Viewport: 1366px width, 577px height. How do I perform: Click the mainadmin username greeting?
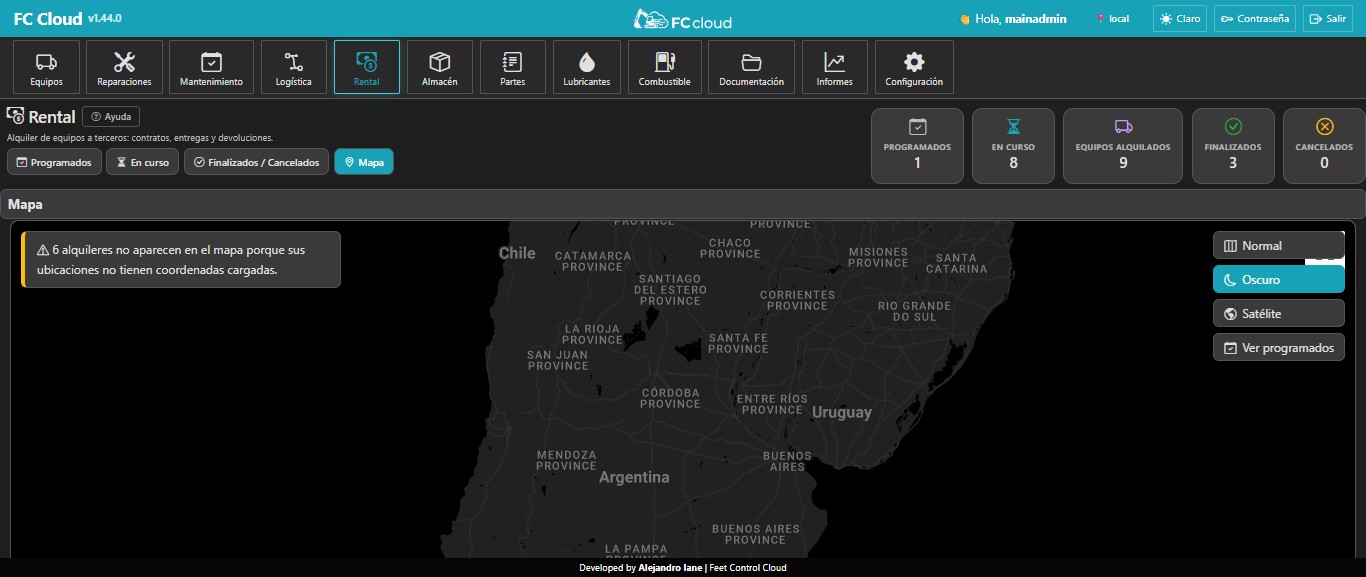1036,19
